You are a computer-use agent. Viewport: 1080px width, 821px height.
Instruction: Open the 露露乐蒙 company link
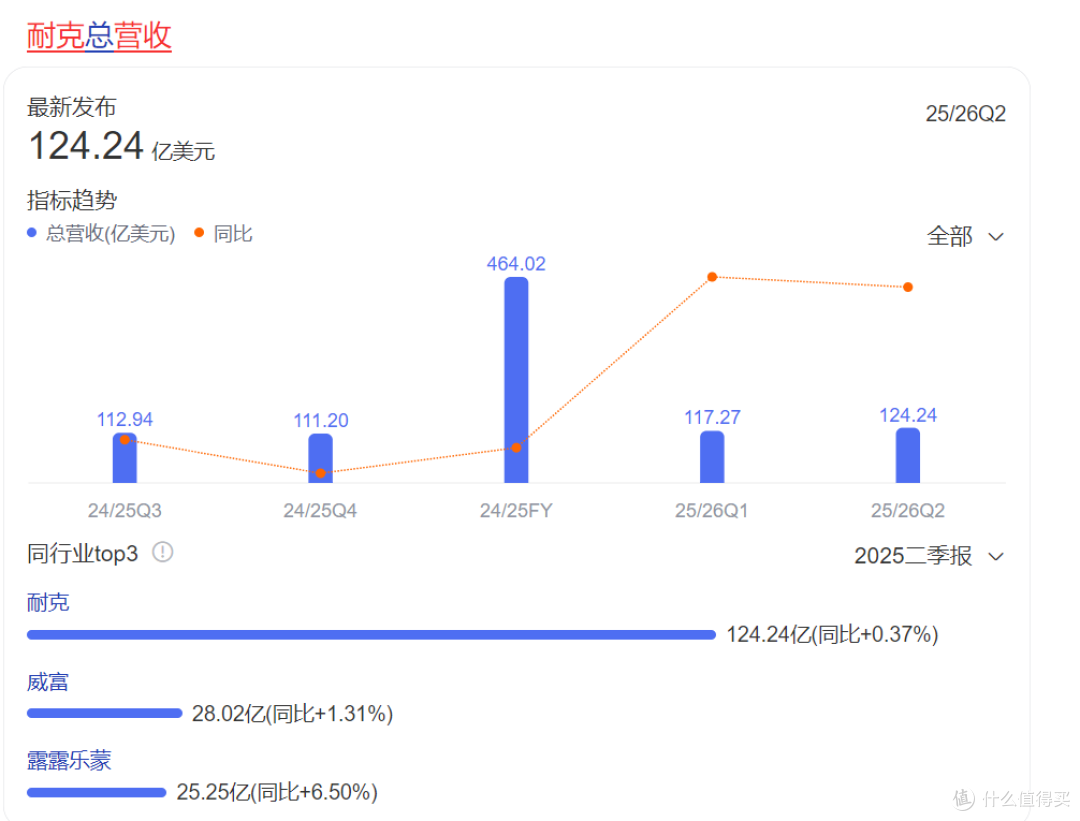coord(69,761)
